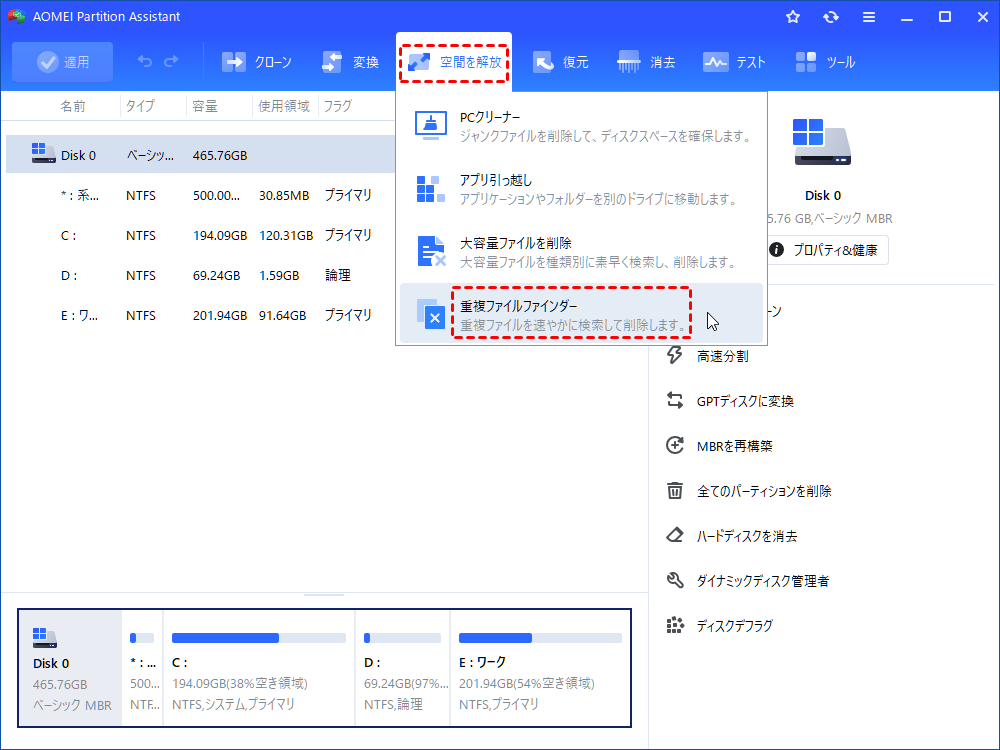Click the wrench icon for dynamic disk
Image resolution: width=1000 pixels, height=750 pixels.
pyautogui.click(x=675, y=580)
